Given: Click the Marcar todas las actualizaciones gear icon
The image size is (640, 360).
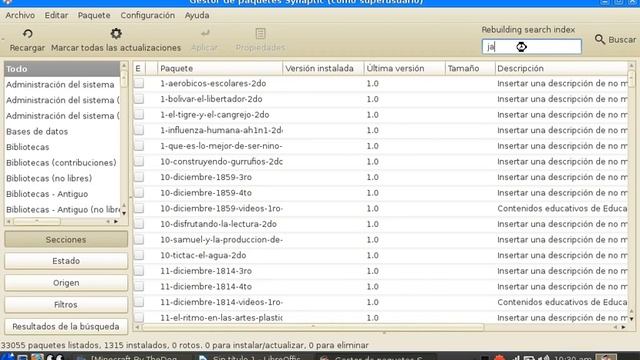Looking at the screenshot, I should (116, 33).
